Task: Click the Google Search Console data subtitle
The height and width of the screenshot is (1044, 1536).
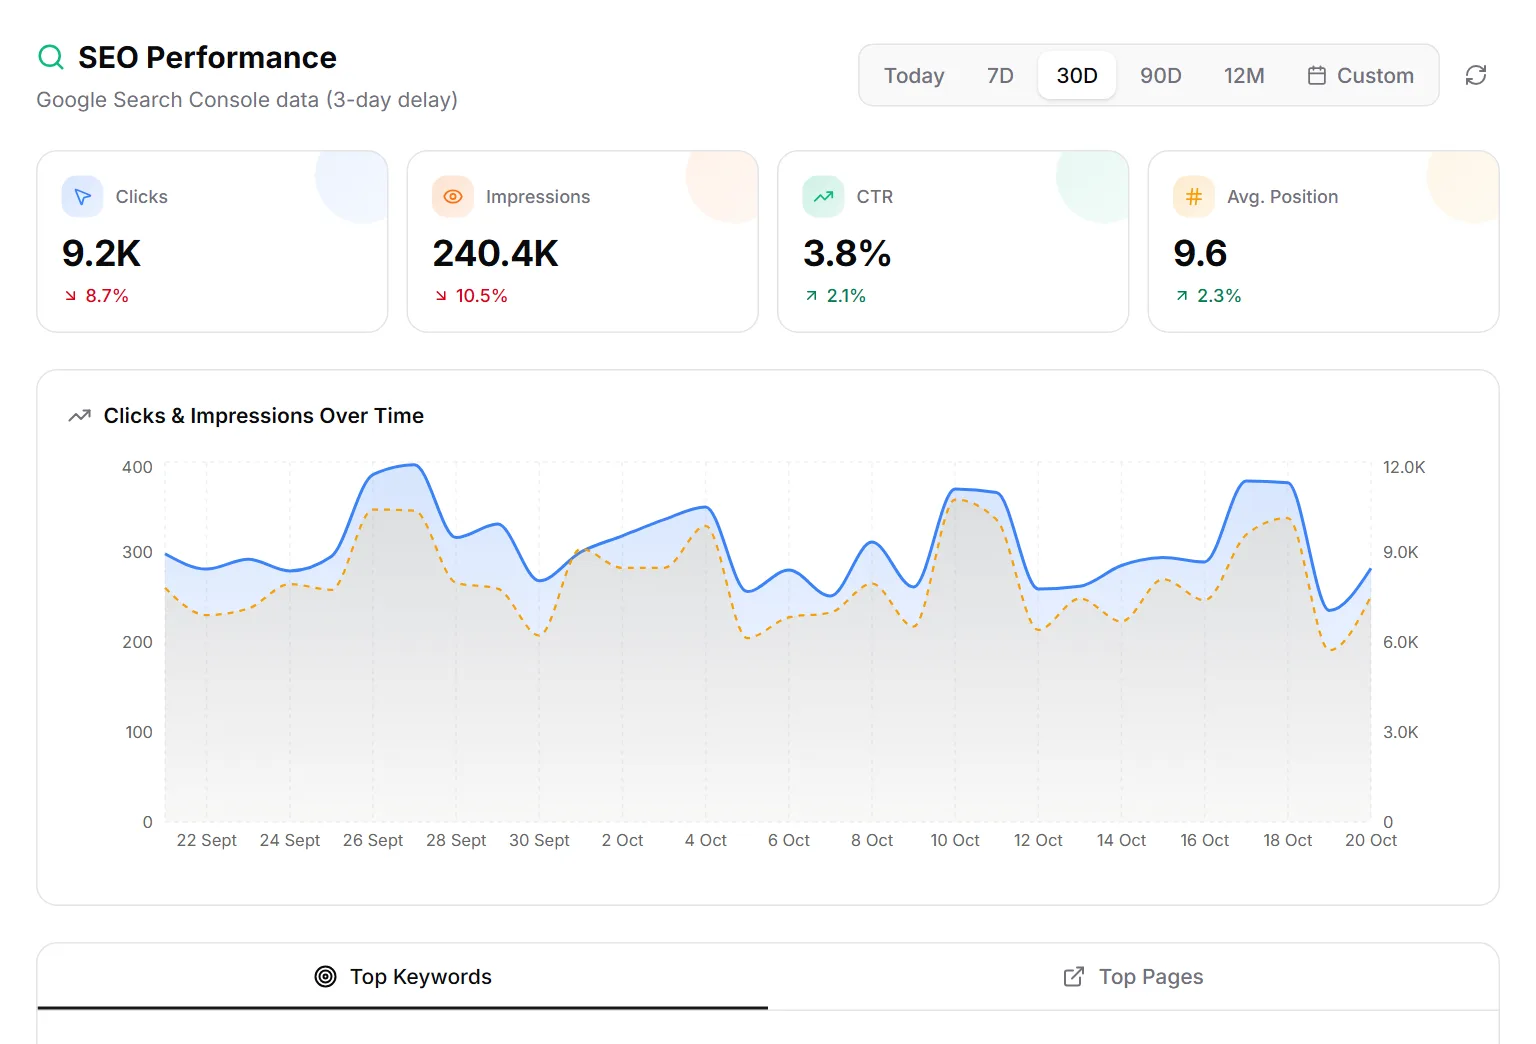Action: tap(247, 100)
